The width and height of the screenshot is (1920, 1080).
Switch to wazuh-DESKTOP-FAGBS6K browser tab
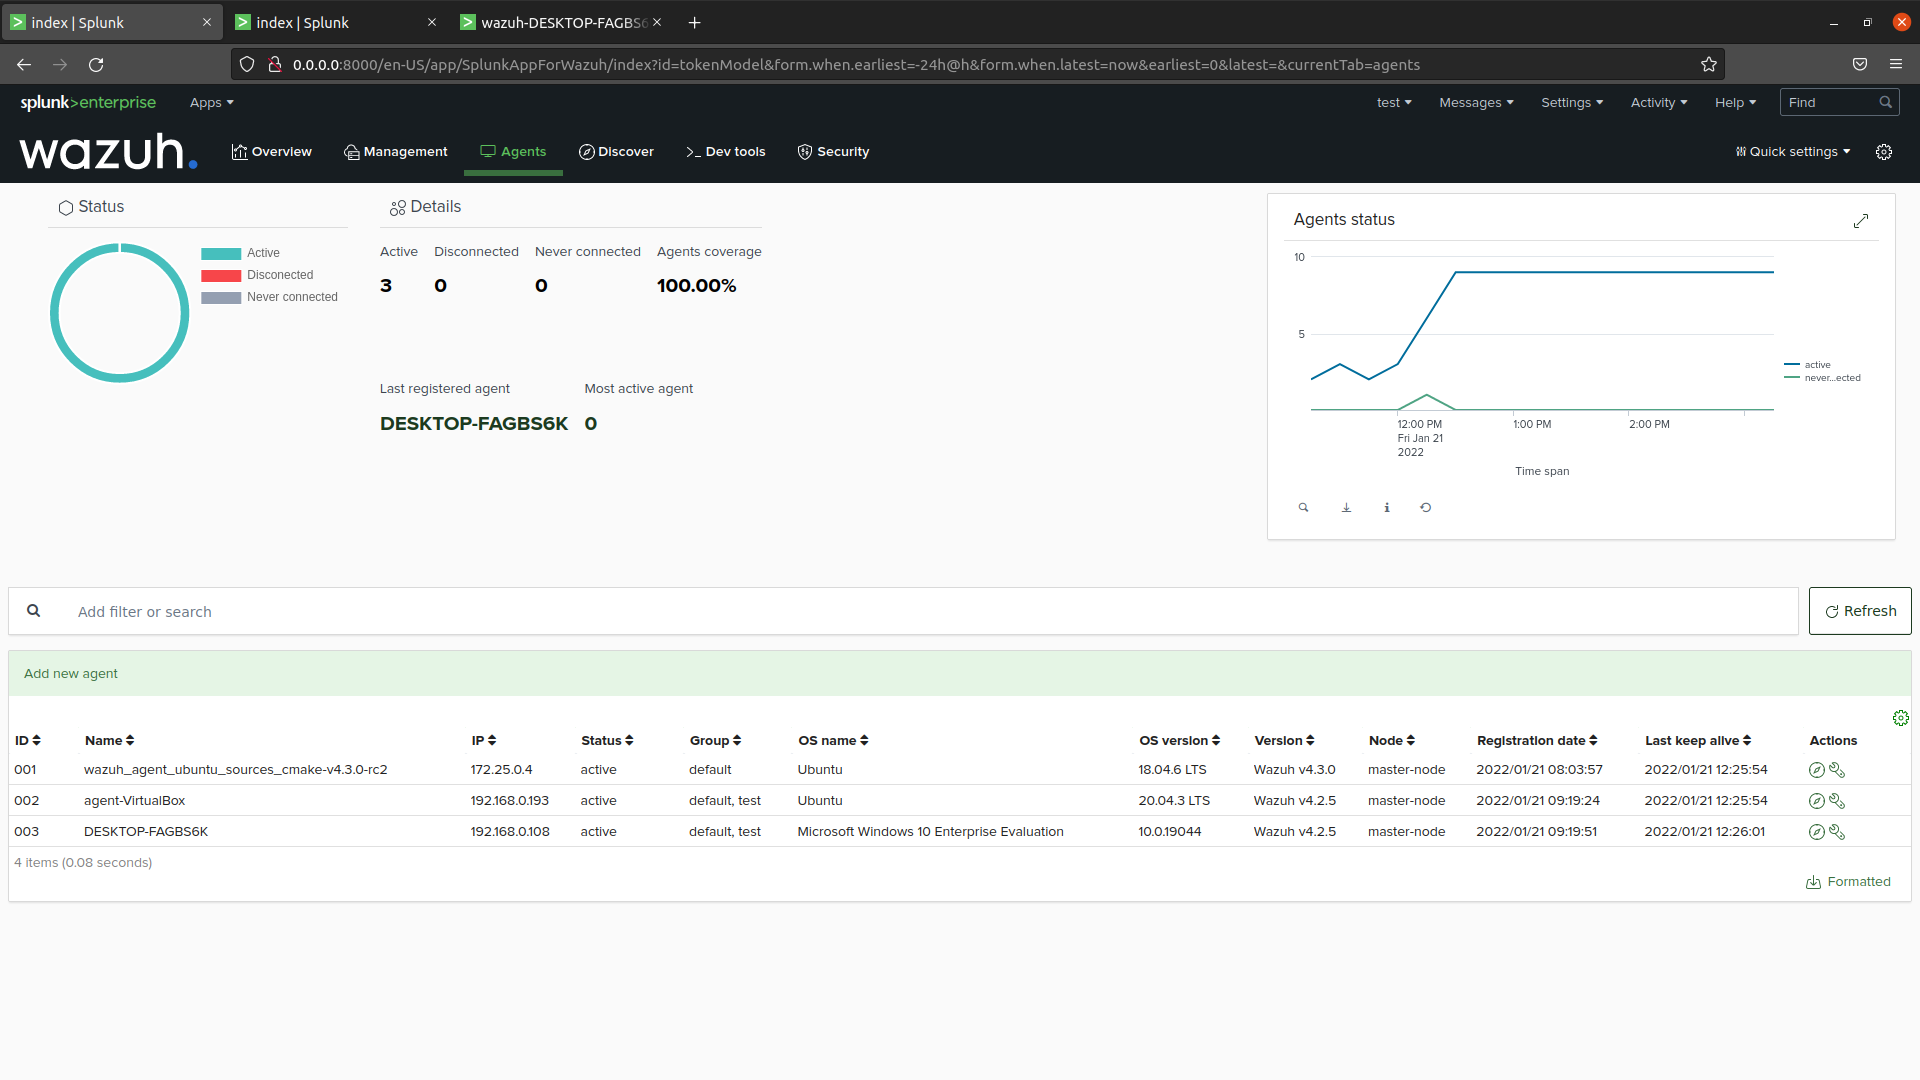(x=561, y=22)
